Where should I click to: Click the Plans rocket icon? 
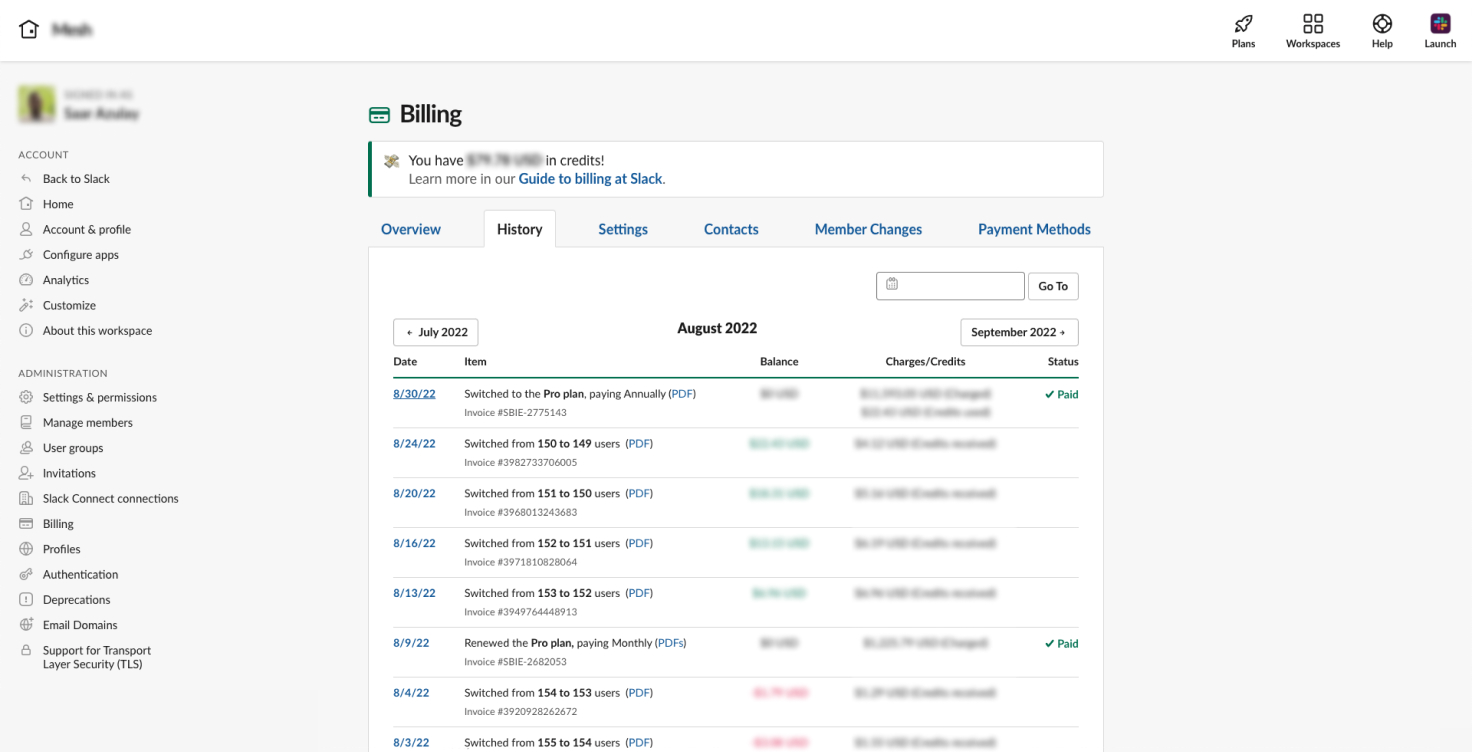click(1243, 24)
